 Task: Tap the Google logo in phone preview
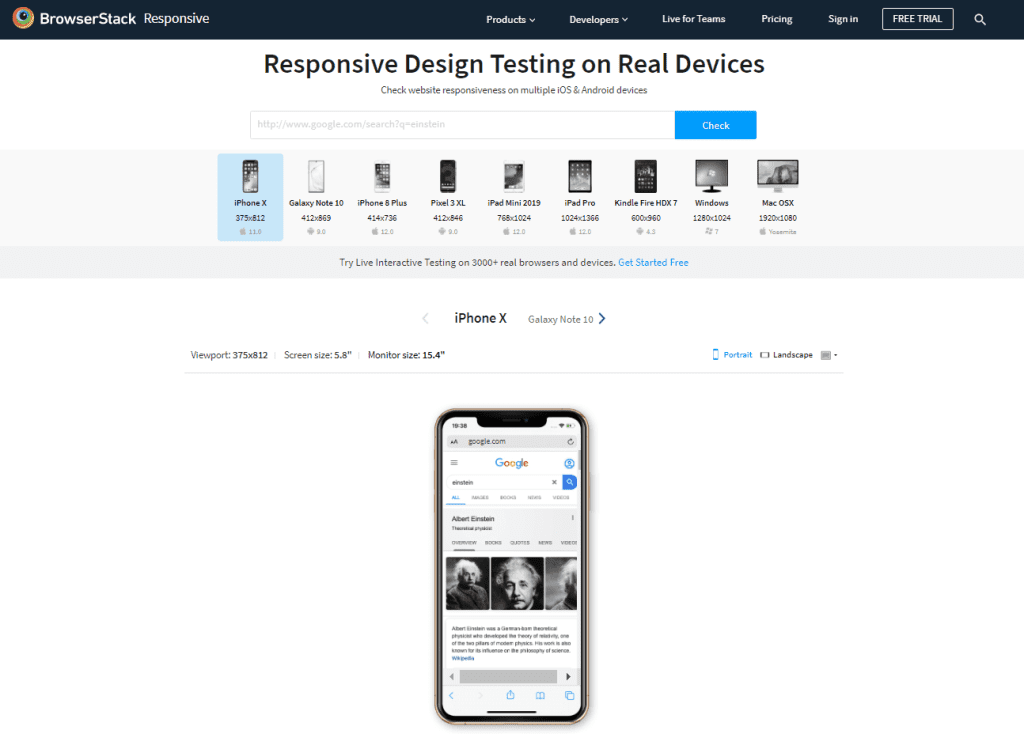[x=511, y=463]
